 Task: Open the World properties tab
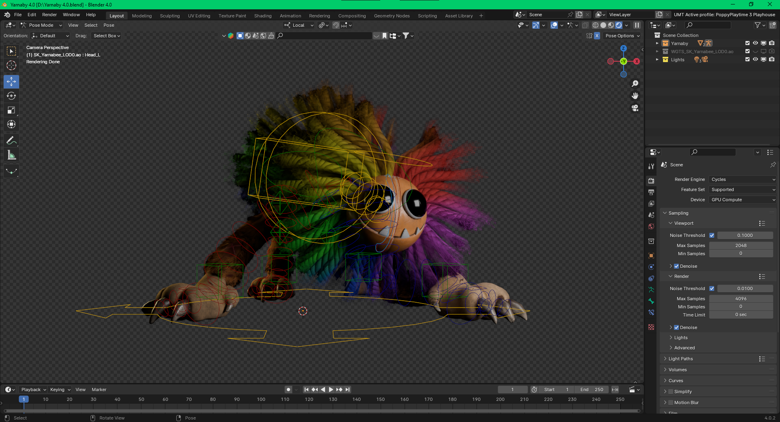pyautogui.click(x=651, y=226)
